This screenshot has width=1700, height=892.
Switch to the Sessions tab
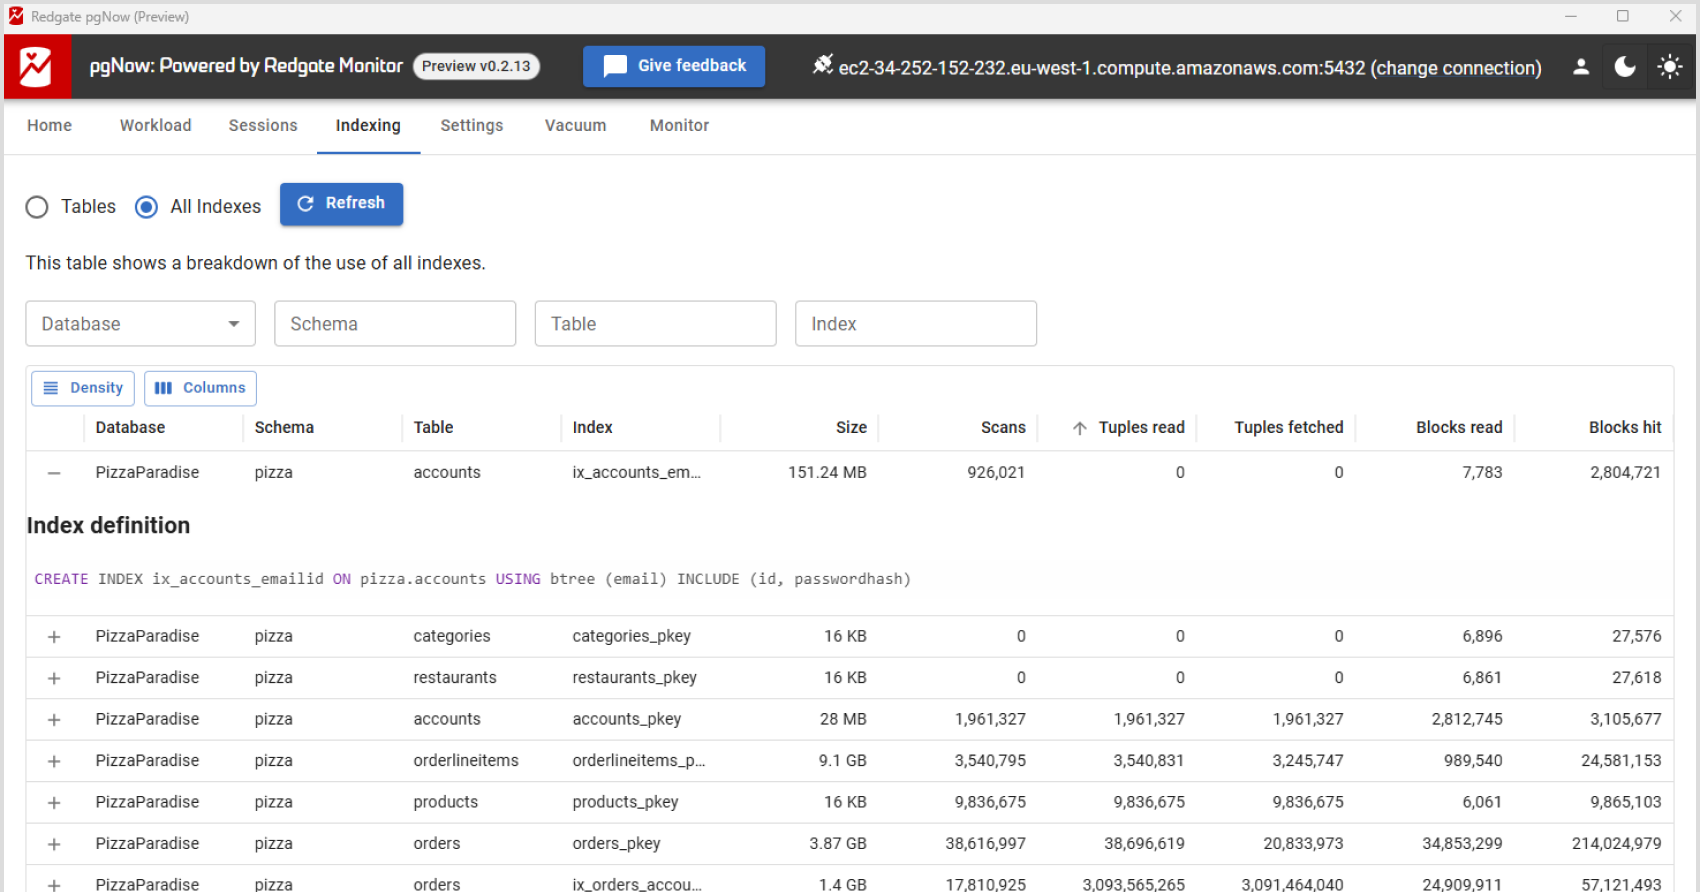click(263, 125)
